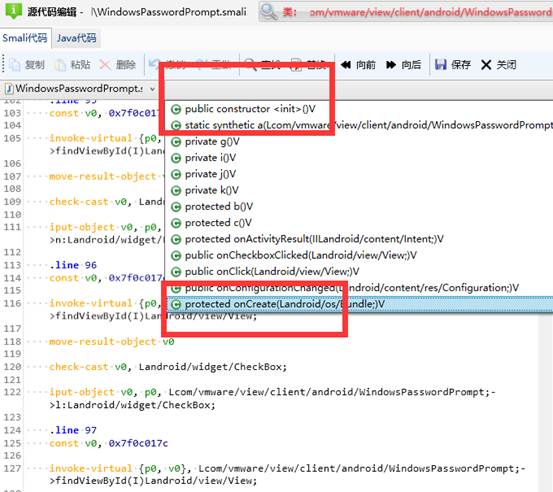This screenshot has width=553, height=492.
Task: Click the source editor title \WindowsPasswordPrompt.smali
Action: coord(169,12)
